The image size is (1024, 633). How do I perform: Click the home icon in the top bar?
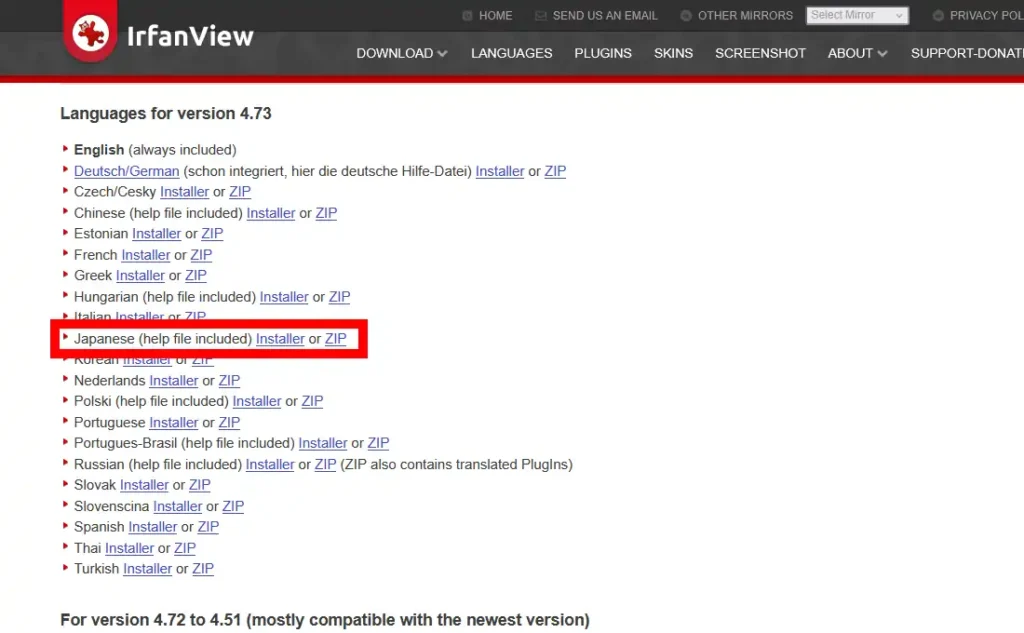click(x=466, y=15)
